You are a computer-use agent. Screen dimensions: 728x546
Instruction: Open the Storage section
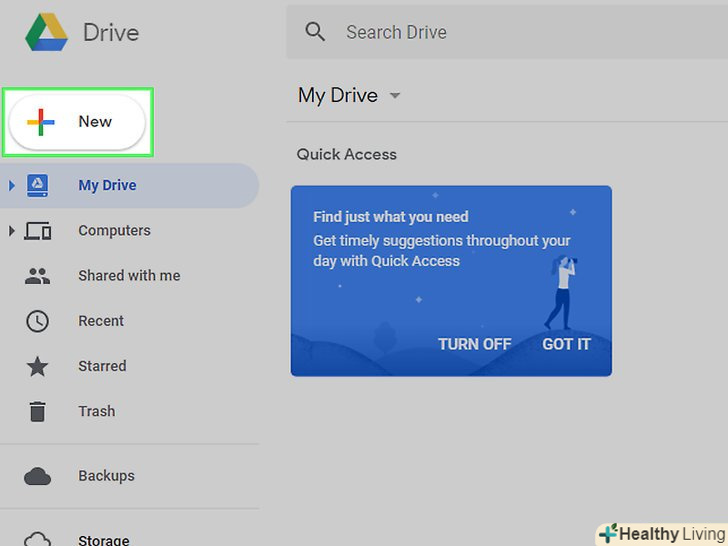[104, 540]
